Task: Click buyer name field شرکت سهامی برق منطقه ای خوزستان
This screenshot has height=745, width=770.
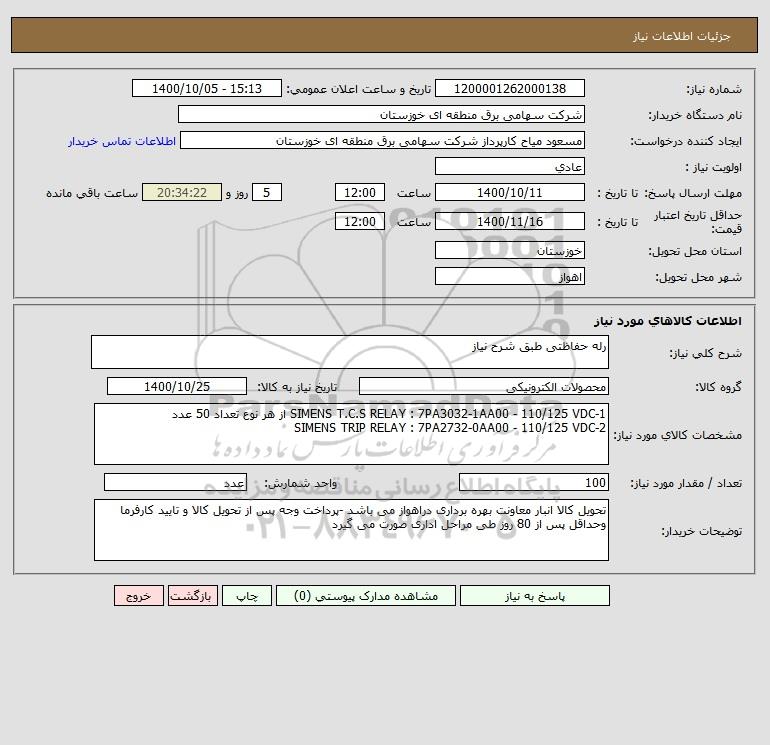Action: pyautogui.click(x=381, y=114)
